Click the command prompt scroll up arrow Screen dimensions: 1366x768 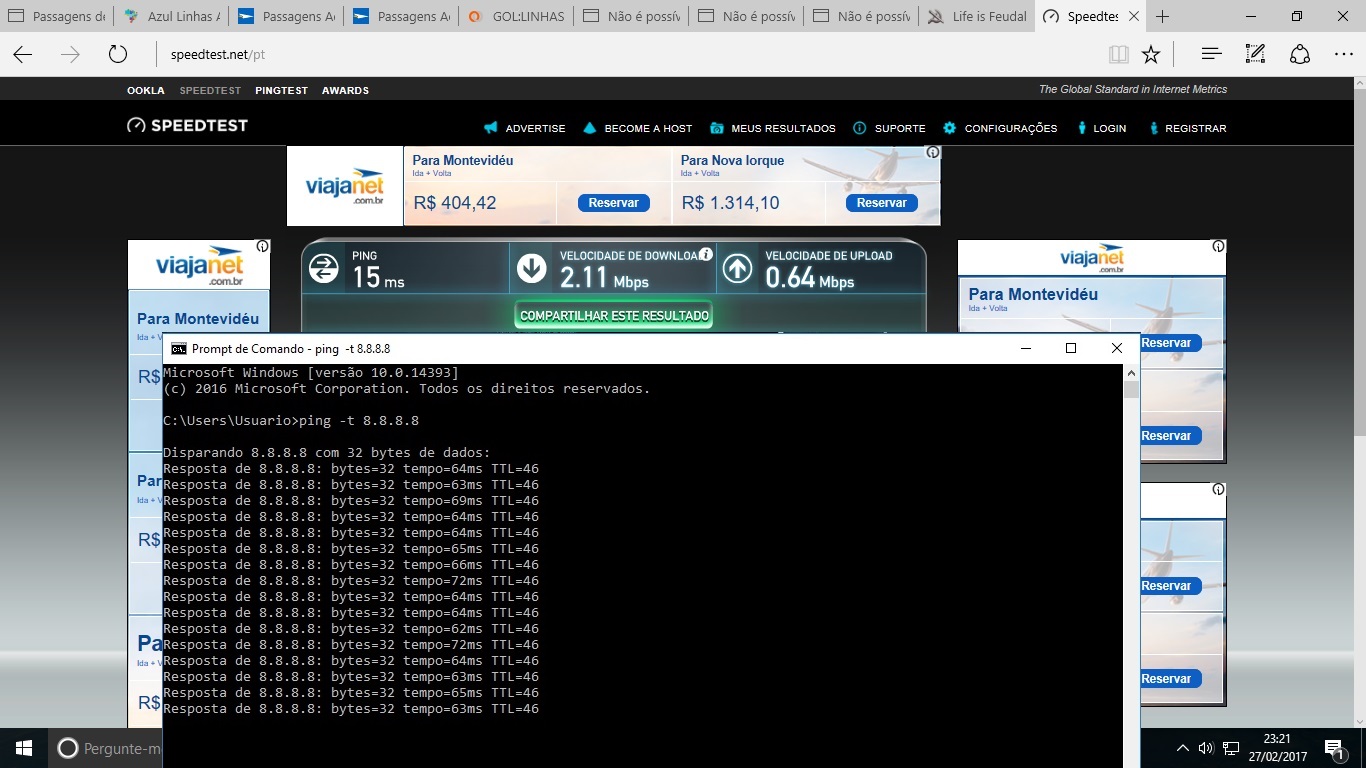(x=1131, y=371)
